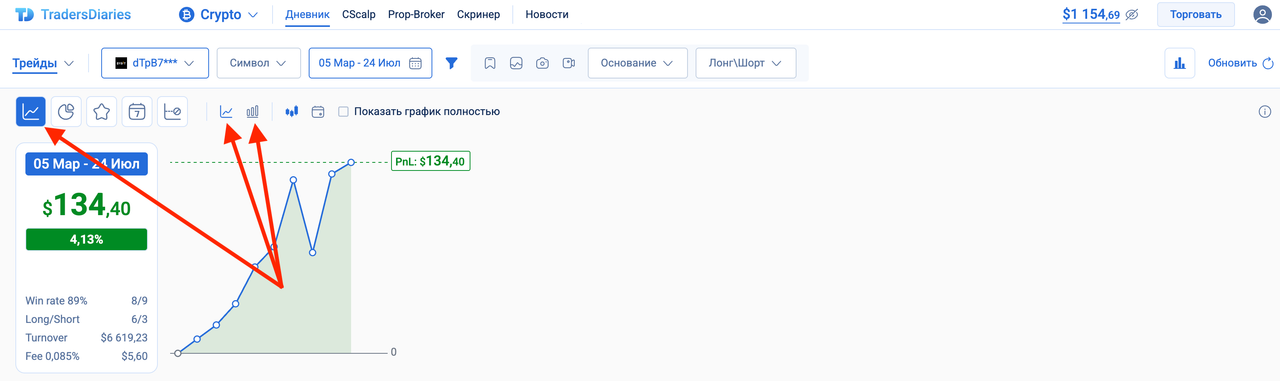Click the Торговать button

click(x=1196, y=15)
